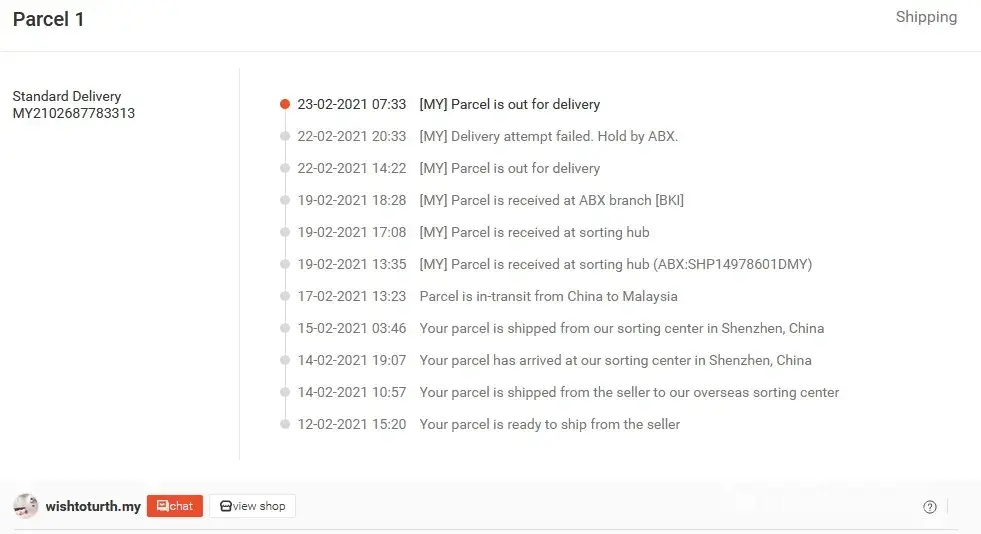
Task: Click the view shop button
Action: click(x=252, y=506)
